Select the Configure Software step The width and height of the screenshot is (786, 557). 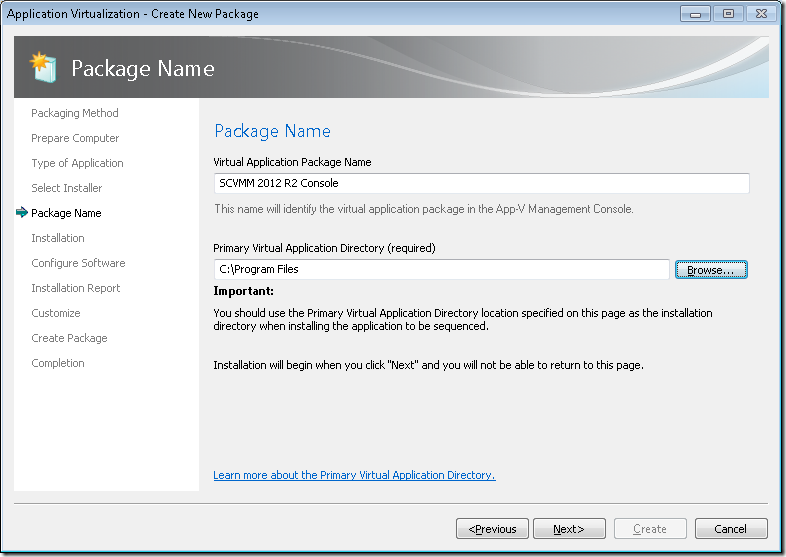78,263
